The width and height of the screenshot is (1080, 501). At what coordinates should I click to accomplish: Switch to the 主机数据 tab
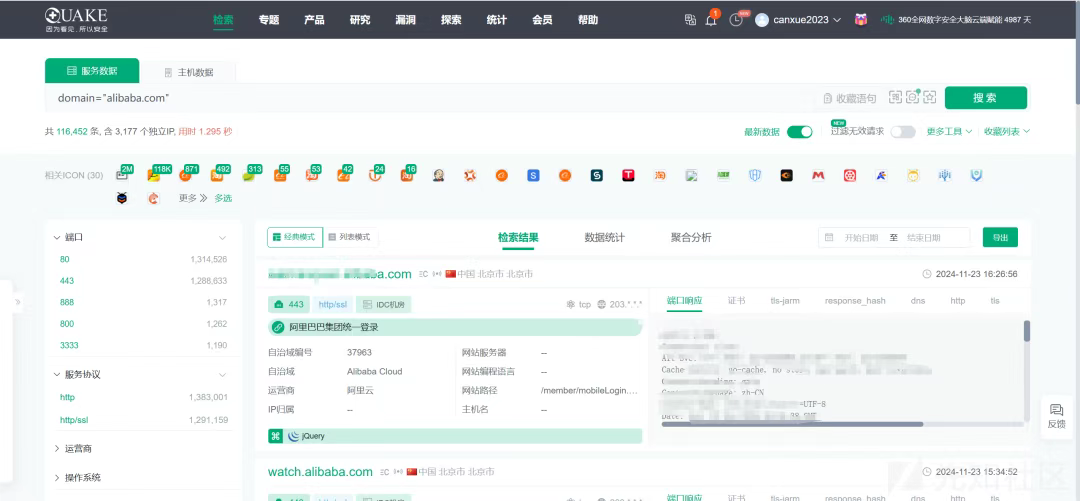pyautogui.click(x=189, y=72)
